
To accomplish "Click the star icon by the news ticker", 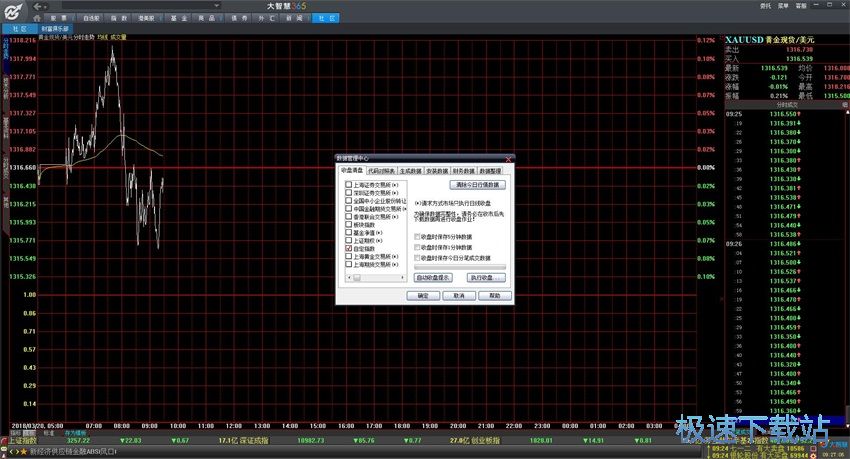I will pos(23,451).
